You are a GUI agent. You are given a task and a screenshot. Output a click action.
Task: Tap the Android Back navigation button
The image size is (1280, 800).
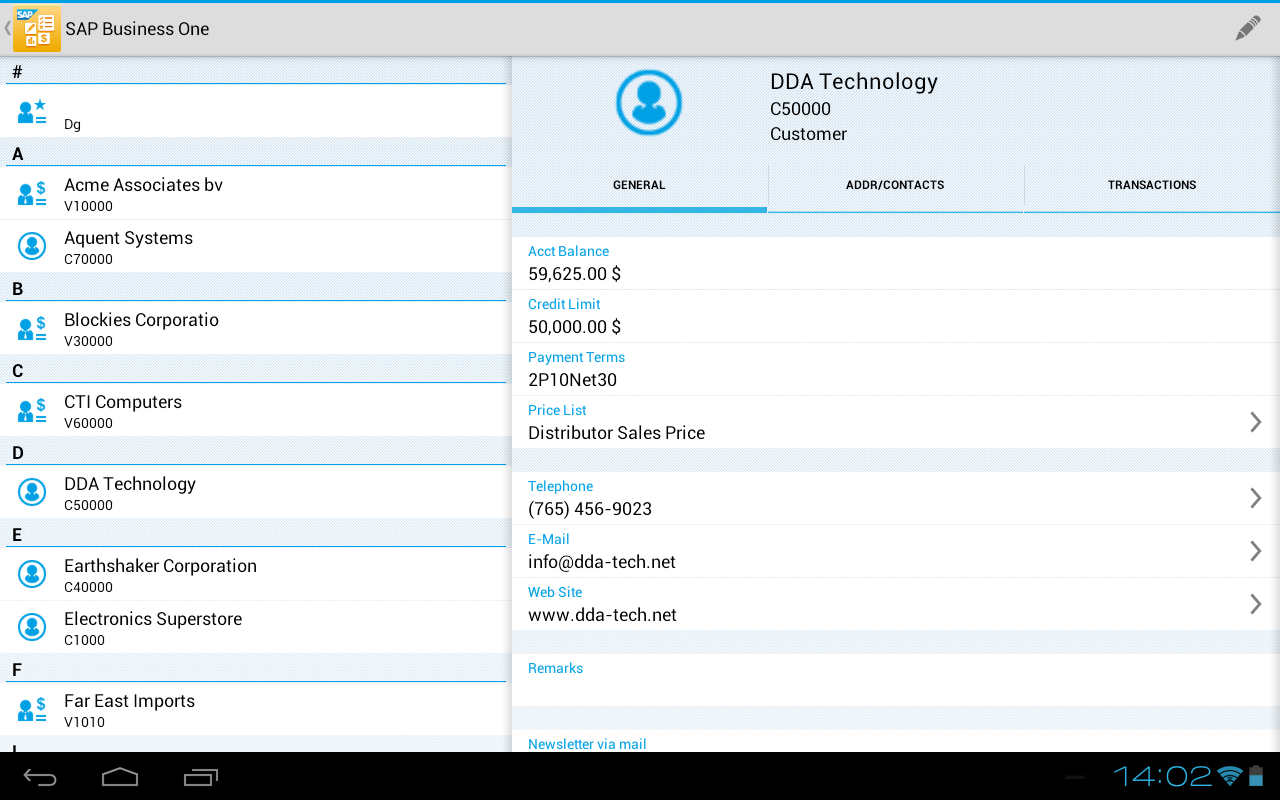(40, 776)
